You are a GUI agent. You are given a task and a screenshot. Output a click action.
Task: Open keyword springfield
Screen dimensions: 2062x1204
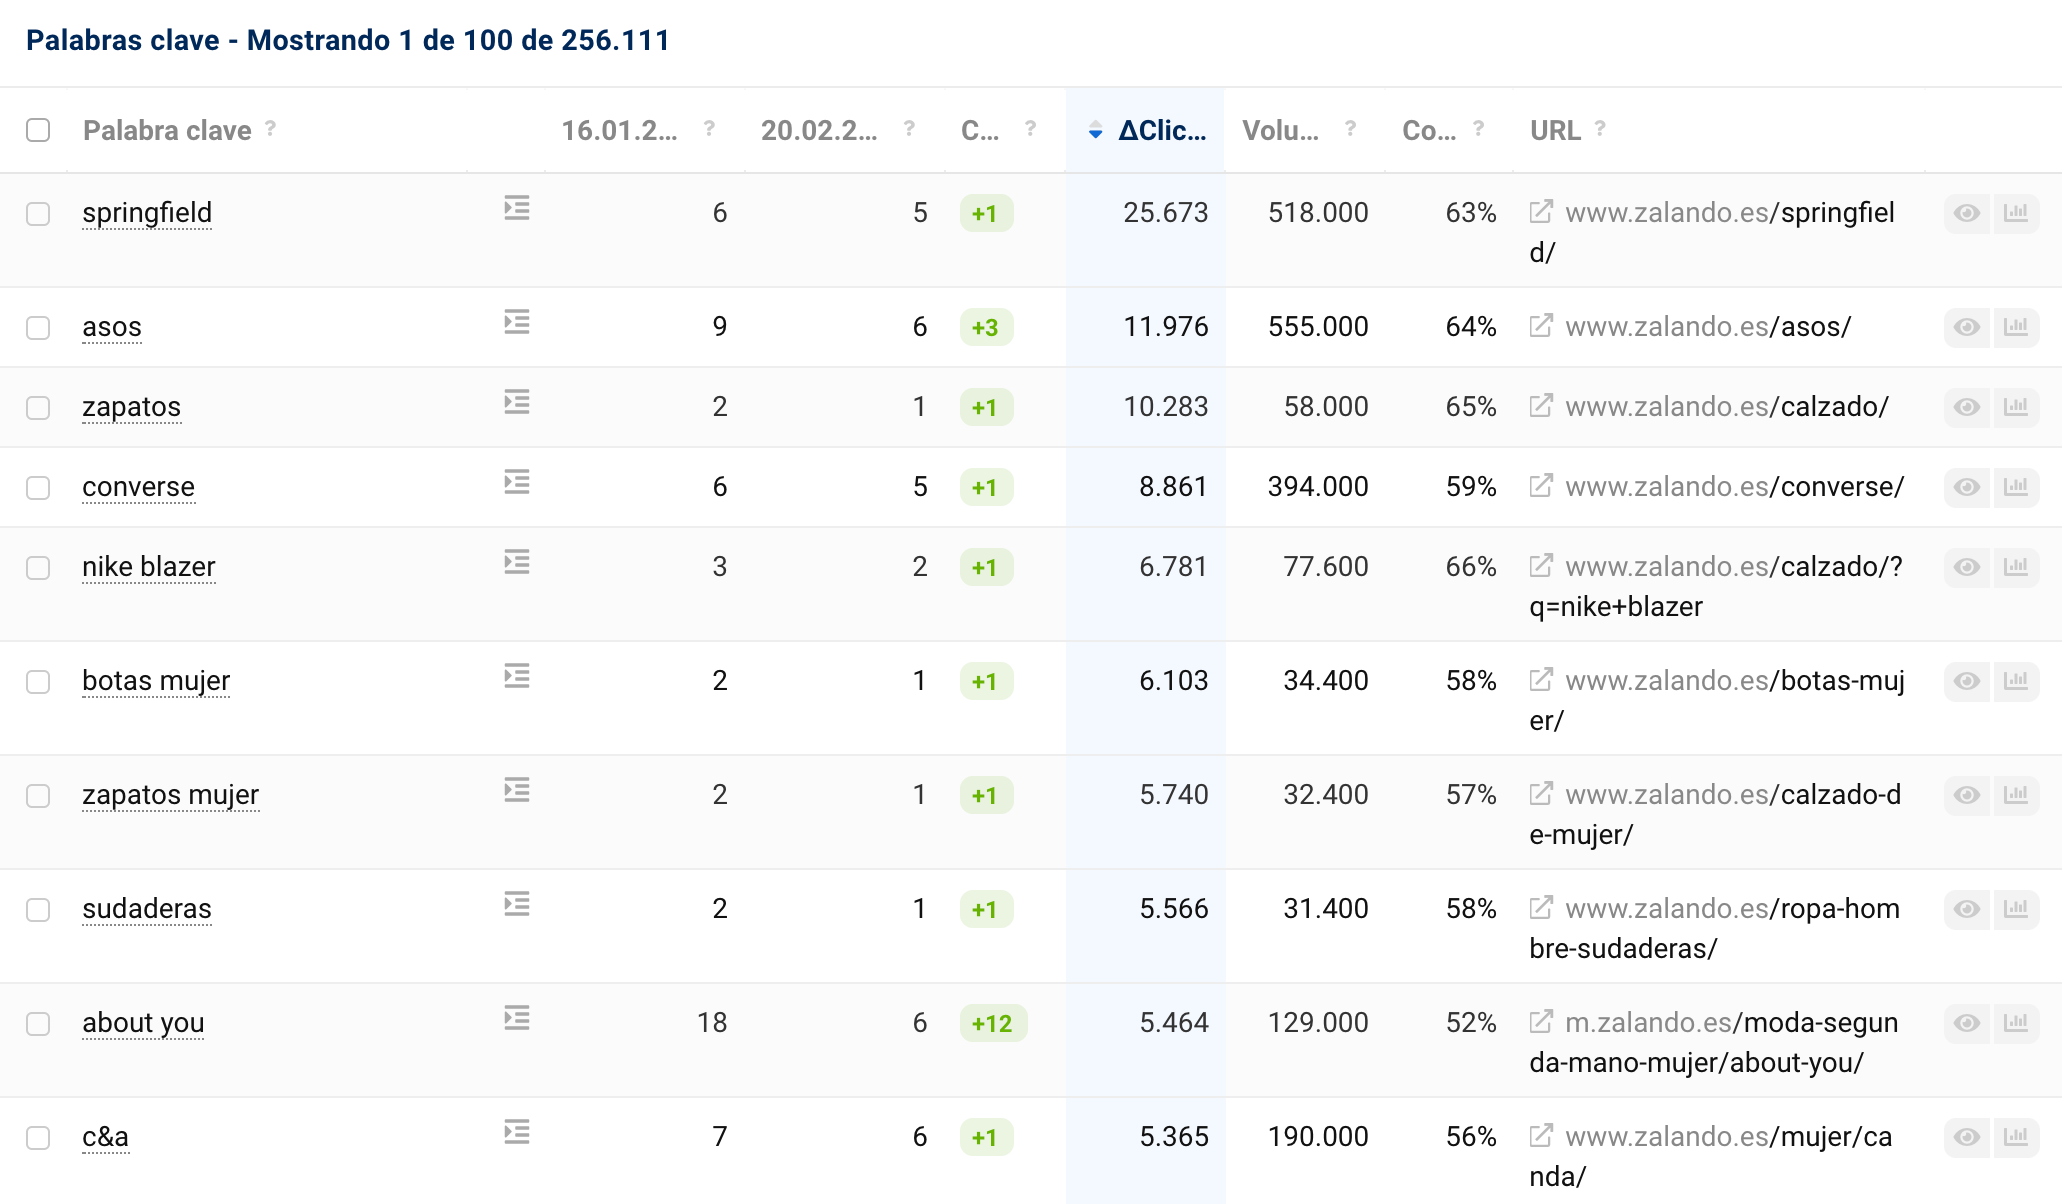(x=147, y=213)
